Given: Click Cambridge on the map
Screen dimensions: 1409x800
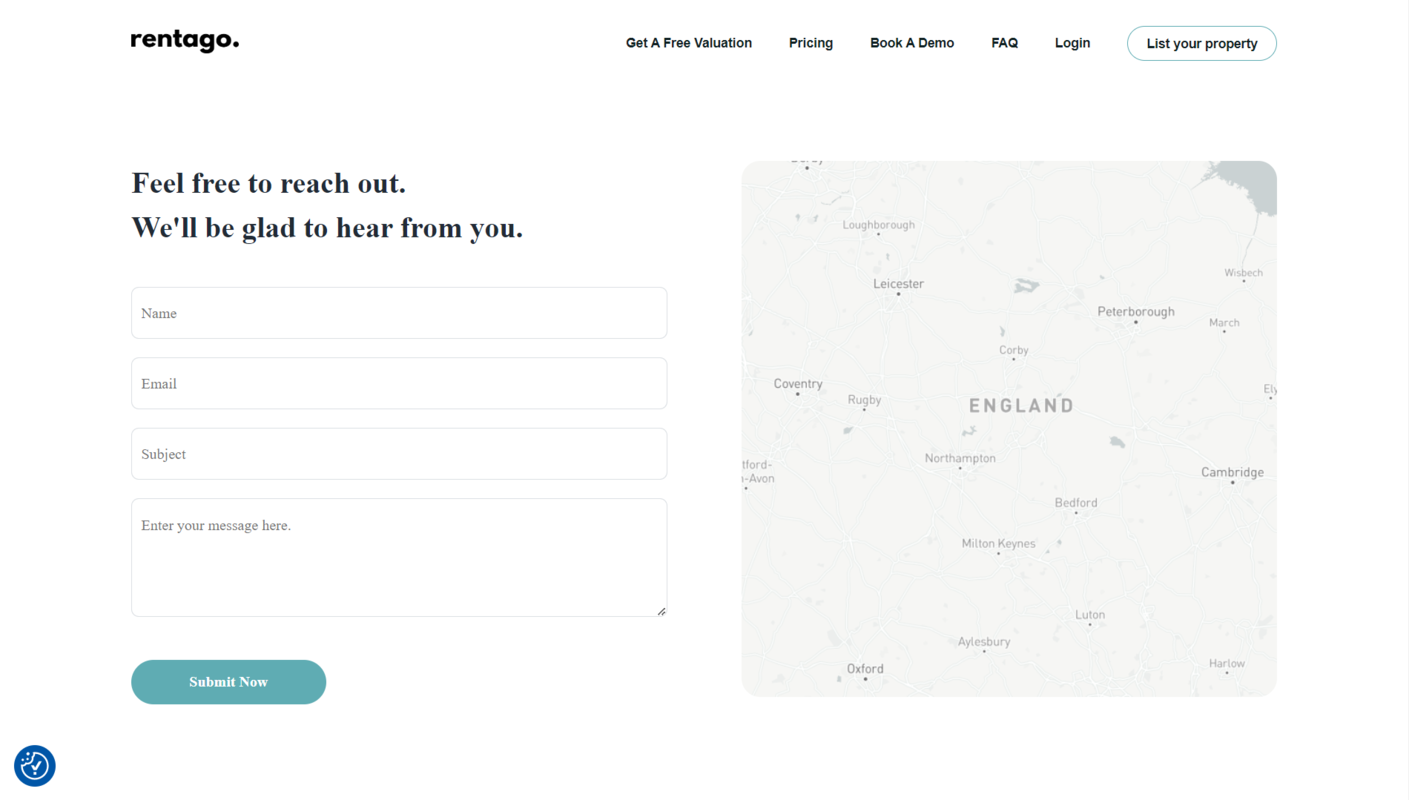Looking at the screenshot, I should 1232,472.
